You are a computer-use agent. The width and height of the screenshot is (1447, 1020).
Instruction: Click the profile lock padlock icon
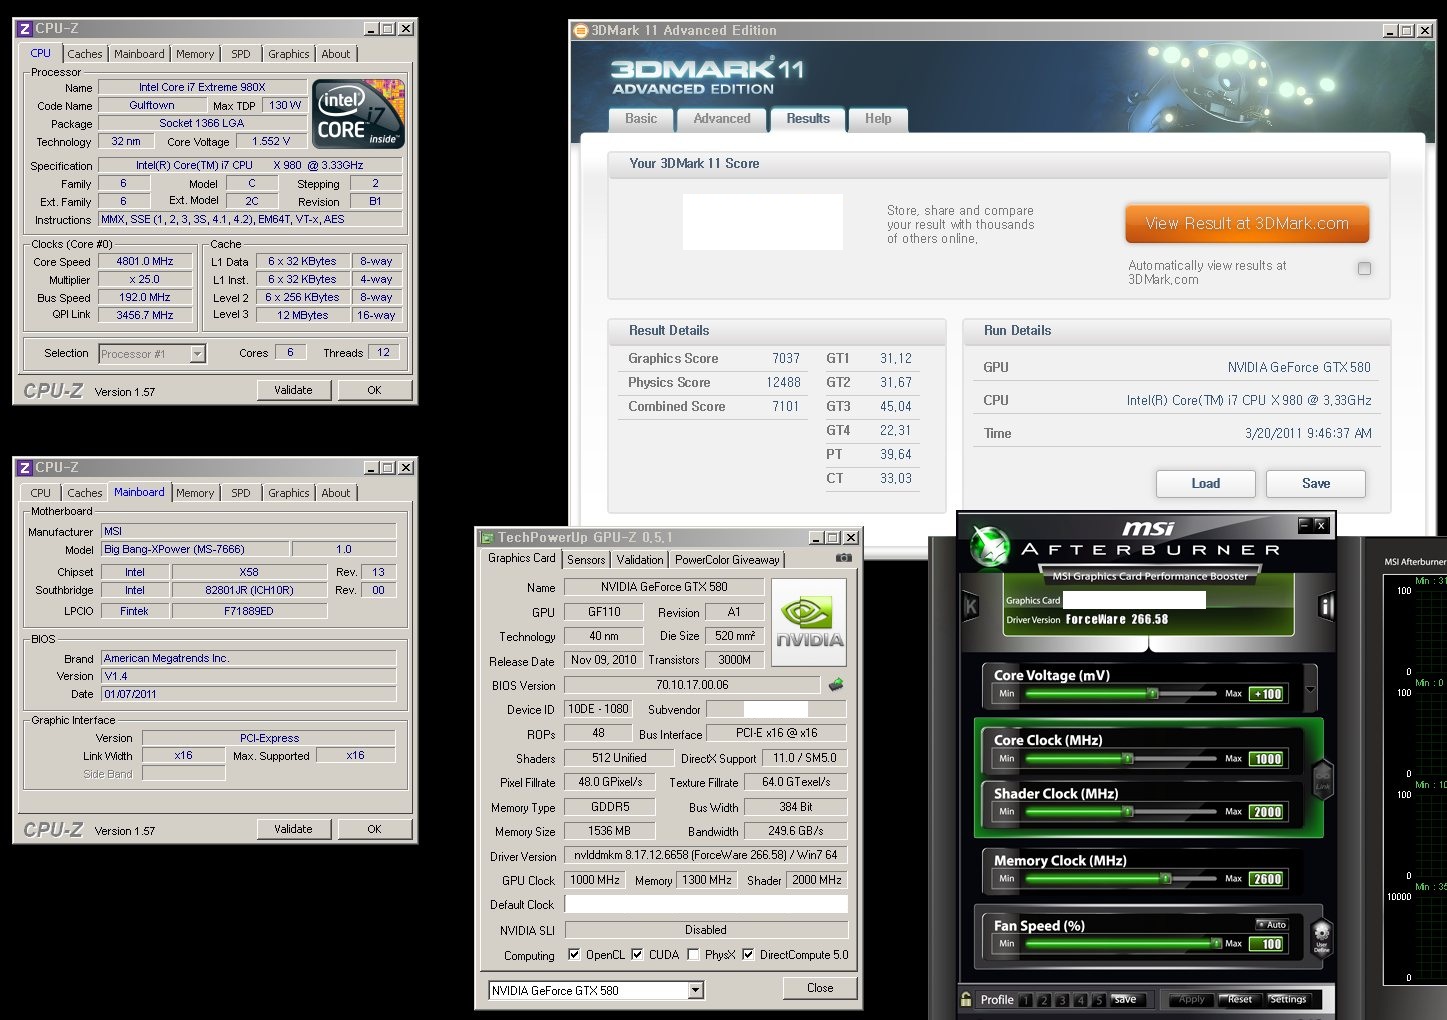(x=966, y=998)
